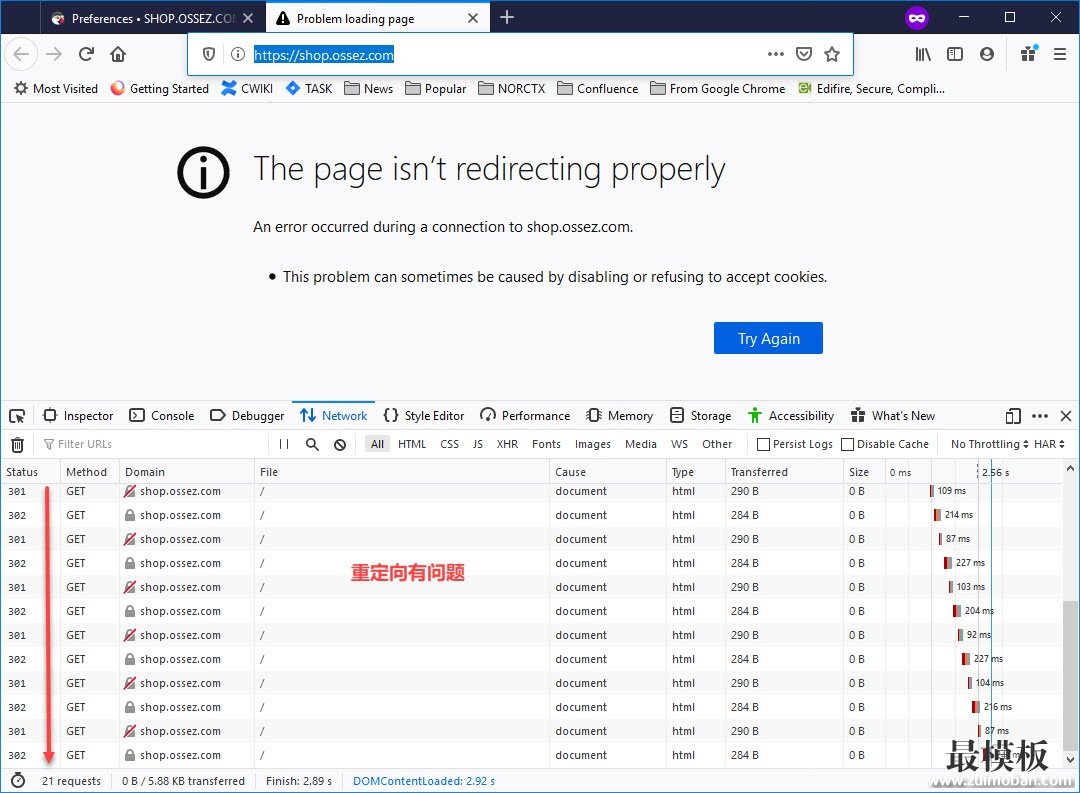1080x793 pixels.
Task: Click the address bar URL field
Action: (x=506, y=54)
